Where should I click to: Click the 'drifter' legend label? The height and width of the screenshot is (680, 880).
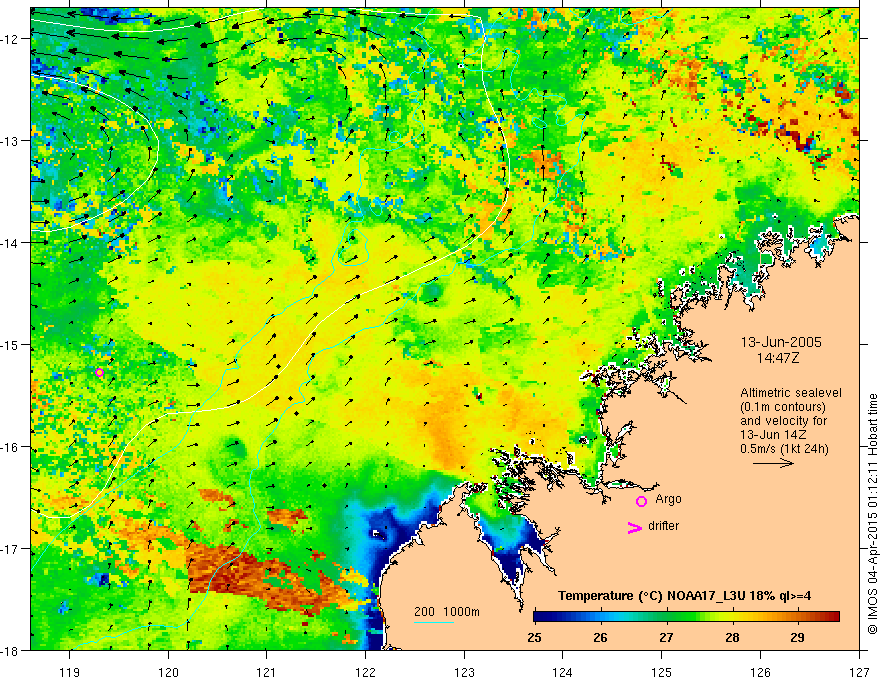[663, 526]
